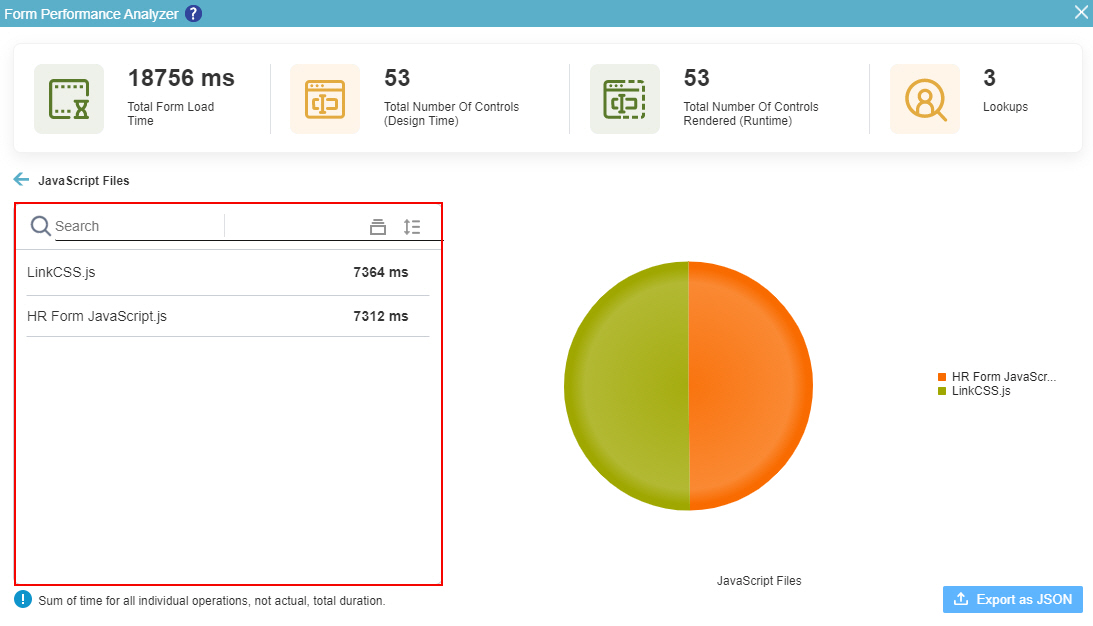Click the Total Number Of Controls (Design Time) label

pyautogui.click(x=451, y=114)
